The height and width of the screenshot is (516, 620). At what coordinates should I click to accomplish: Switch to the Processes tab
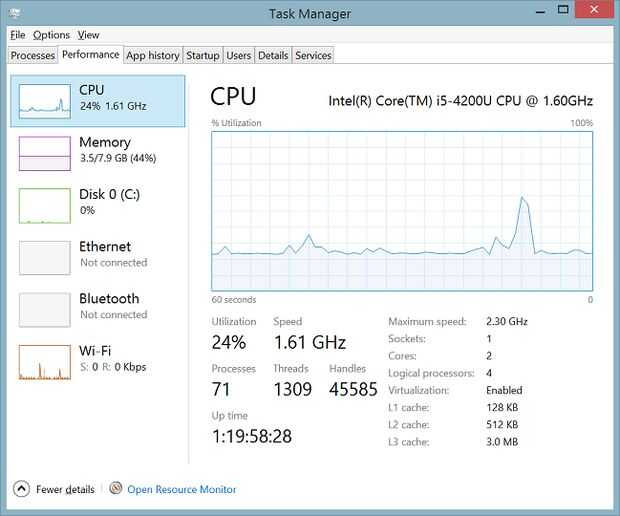point(33,56)
